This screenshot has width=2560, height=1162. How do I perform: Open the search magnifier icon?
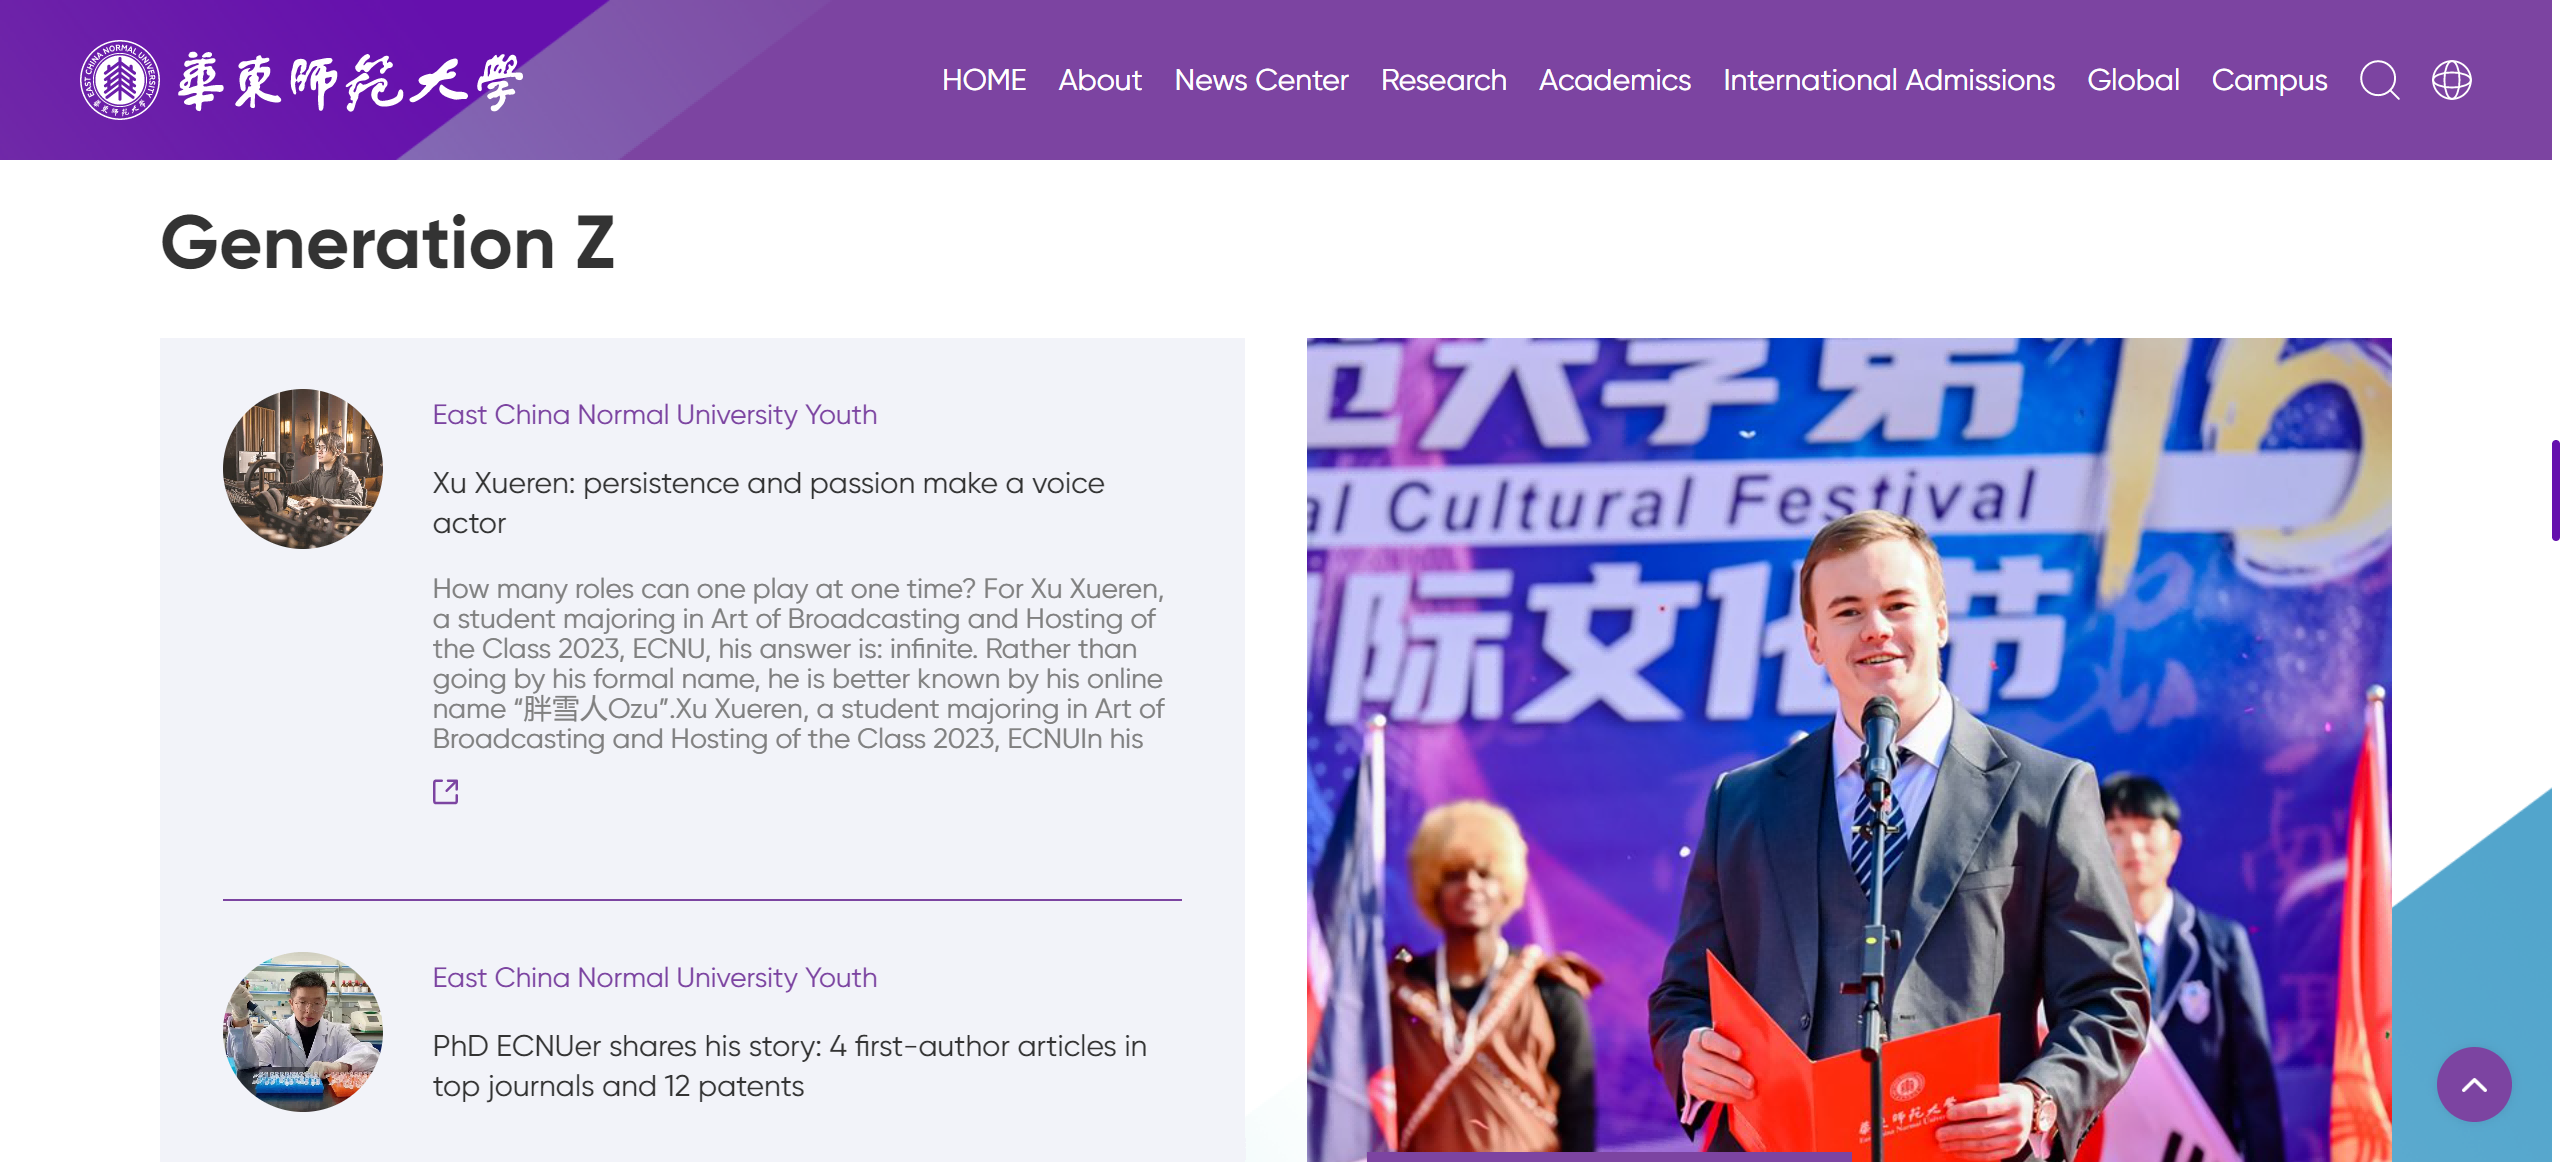pyautogui.click(x=2379, y=80)
